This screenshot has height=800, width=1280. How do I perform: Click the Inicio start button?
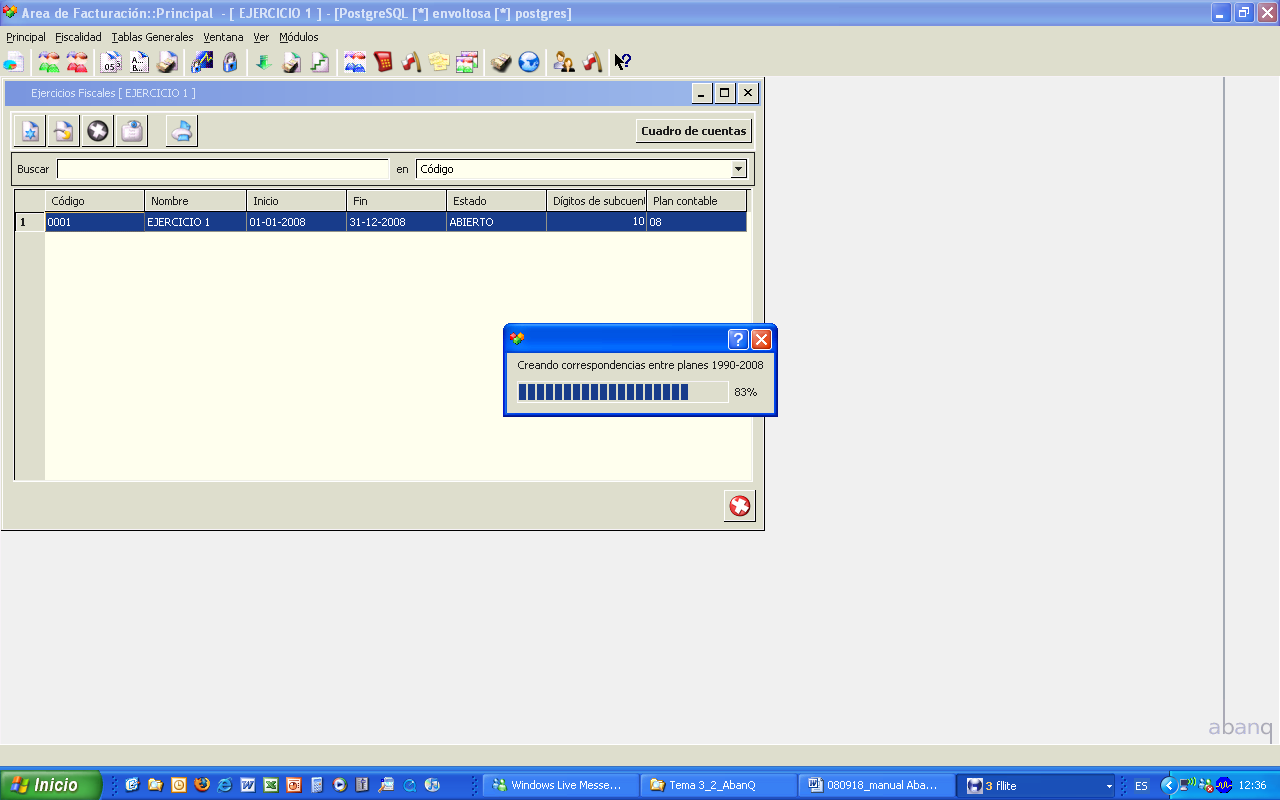(50, 785)
